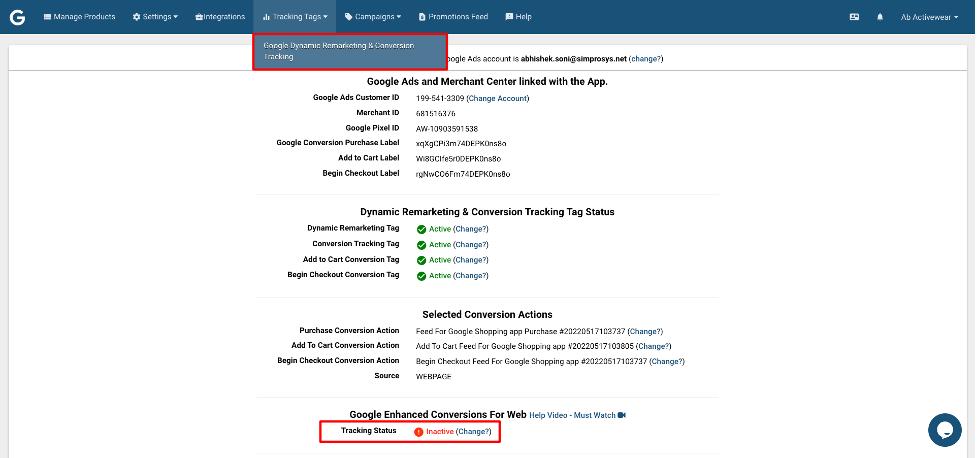Select Add to Cart Label value
977x458 pixels.
point(459,159)
